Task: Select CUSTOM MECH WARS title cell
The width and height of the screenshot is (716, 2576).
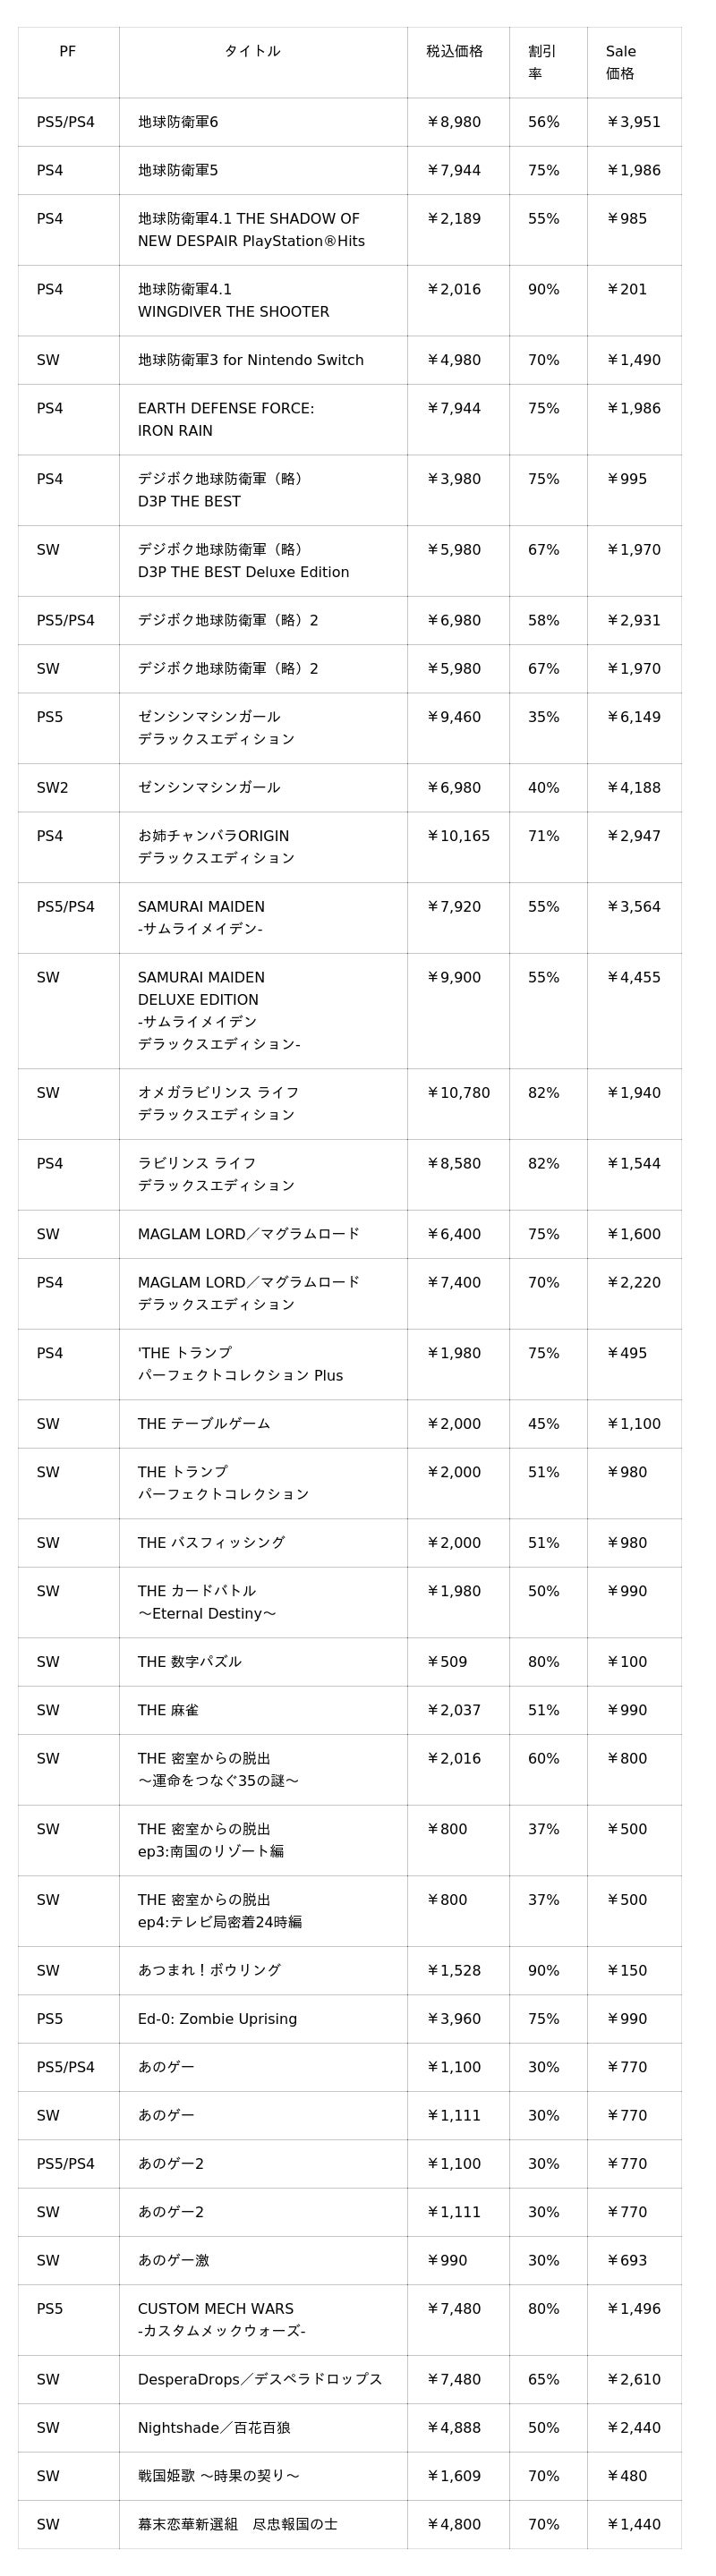Action: click(x=221, y=2319)
